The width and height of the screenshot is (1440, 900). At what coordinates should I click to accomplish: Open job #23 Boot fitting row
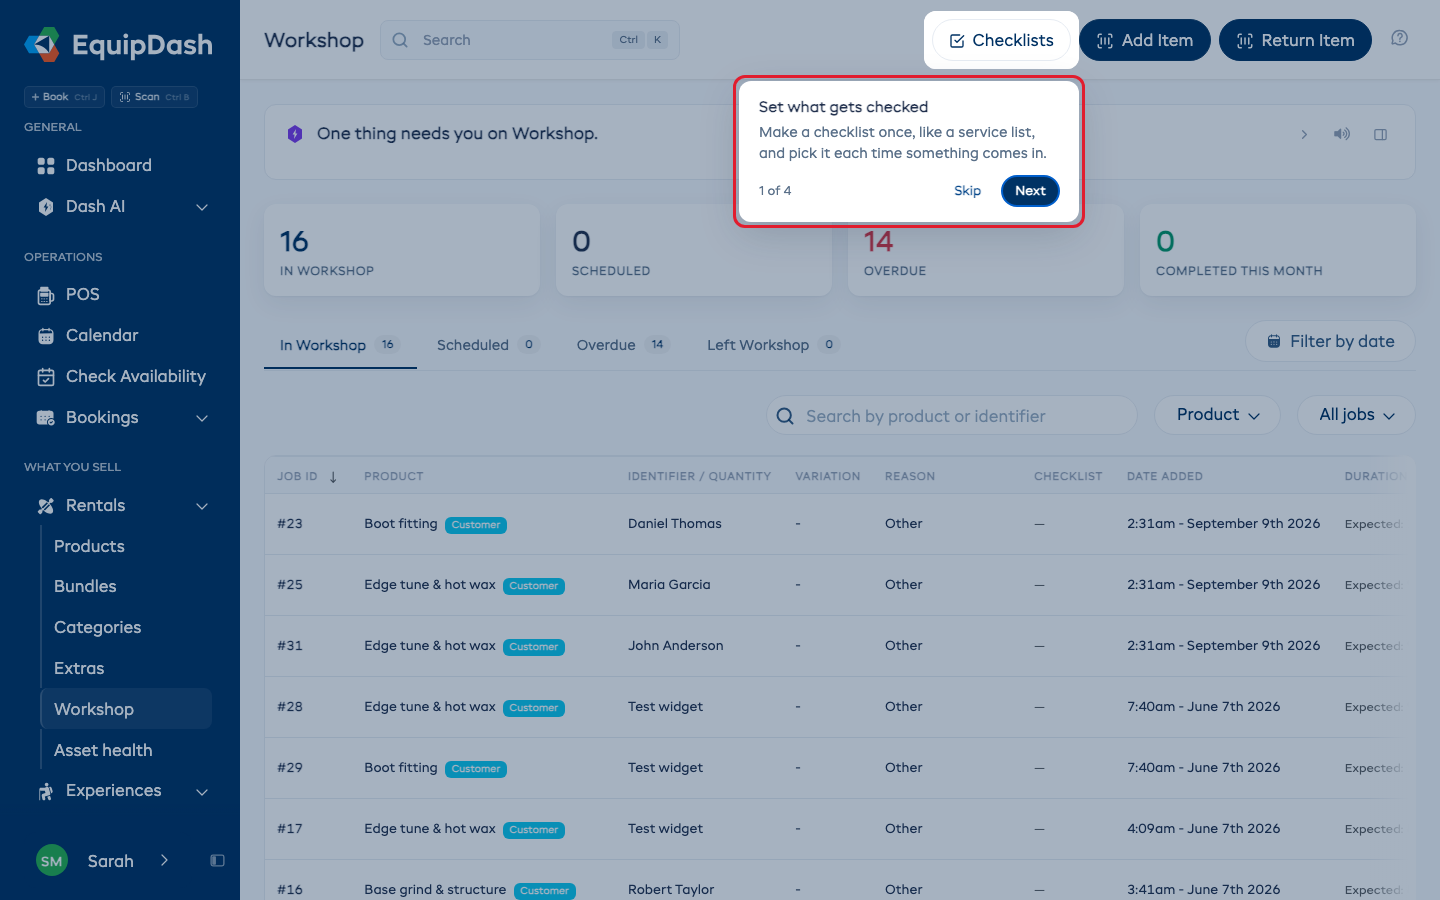click(x=840, y=524)
